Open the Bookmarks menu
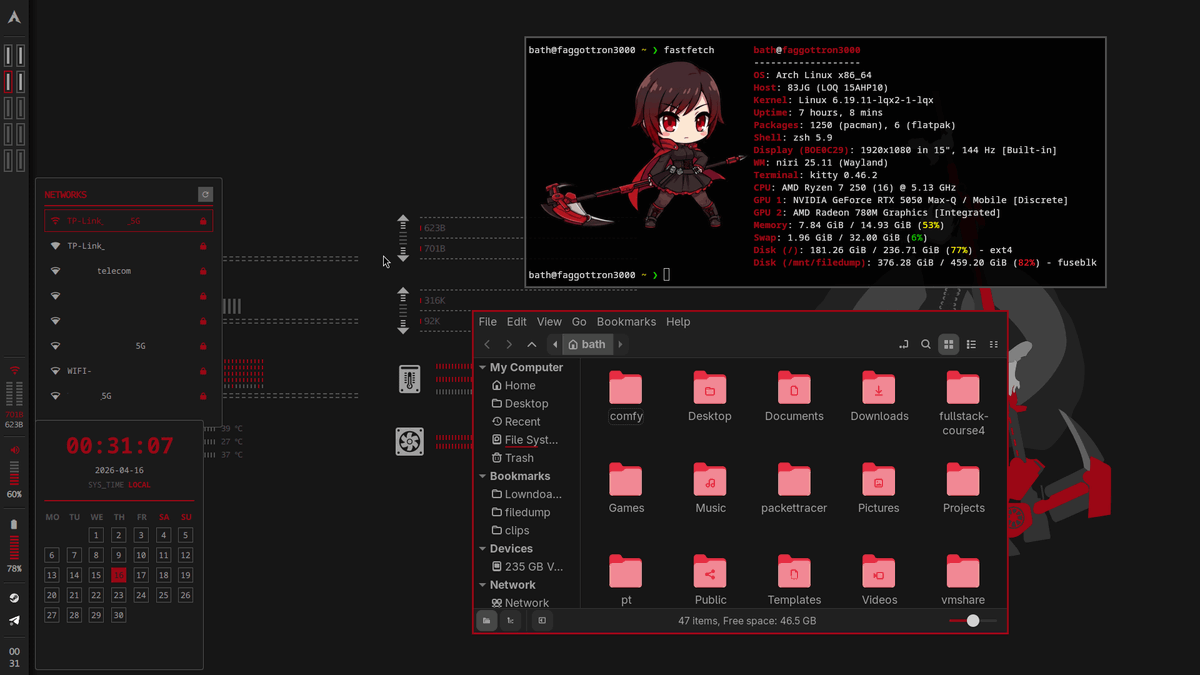Viewport: 1200px width, 675px height. tap(626, 321)
